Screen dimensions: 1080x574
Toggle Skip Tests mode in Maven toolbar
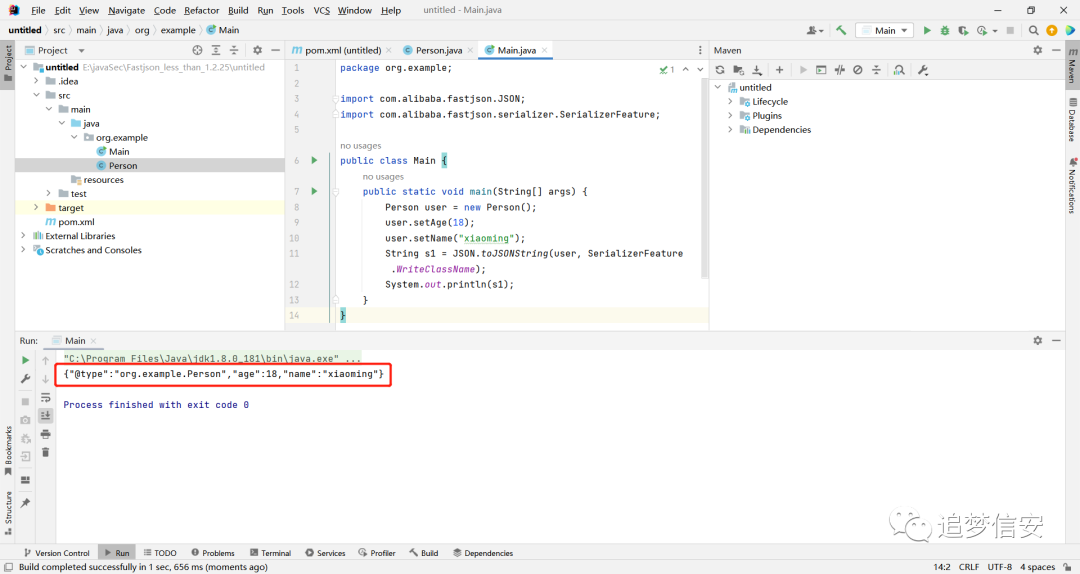[858, 70]
